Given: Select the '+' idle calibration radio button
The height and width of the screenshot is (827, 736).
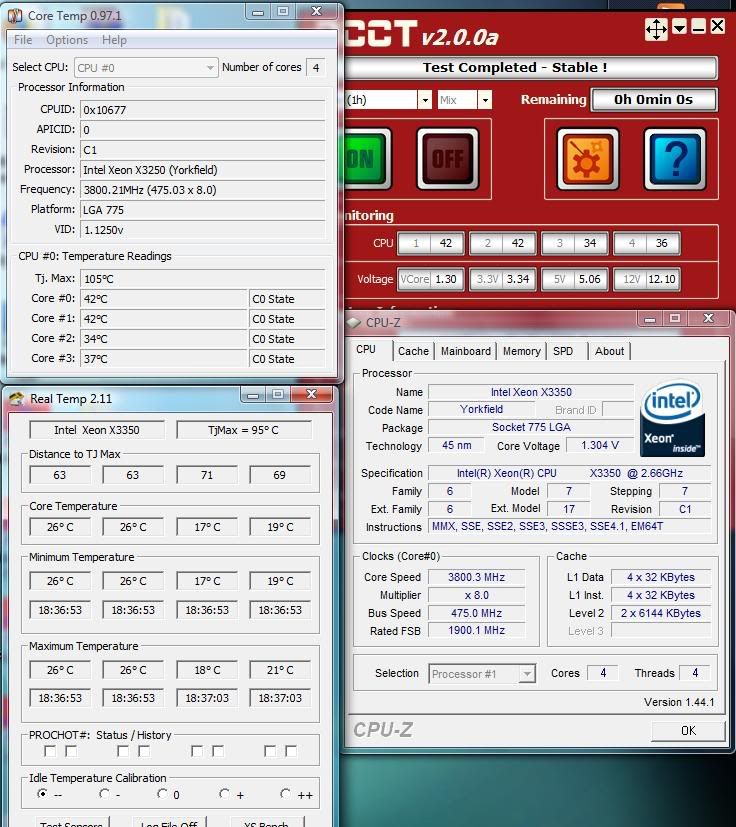Looking at the screenshot, I should (x=224, y=793).
